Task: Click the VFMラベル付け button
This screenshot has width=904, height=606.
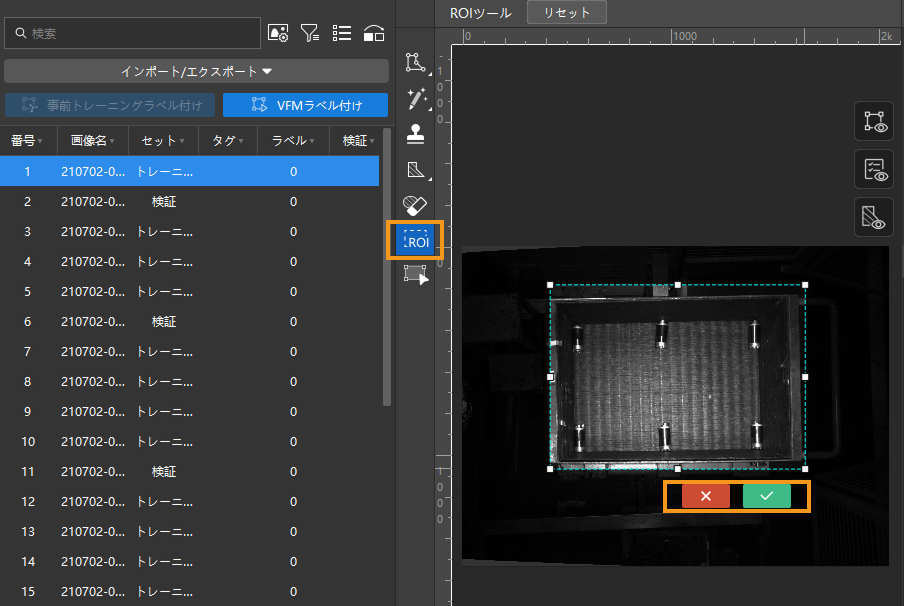Action: [305, 105]
